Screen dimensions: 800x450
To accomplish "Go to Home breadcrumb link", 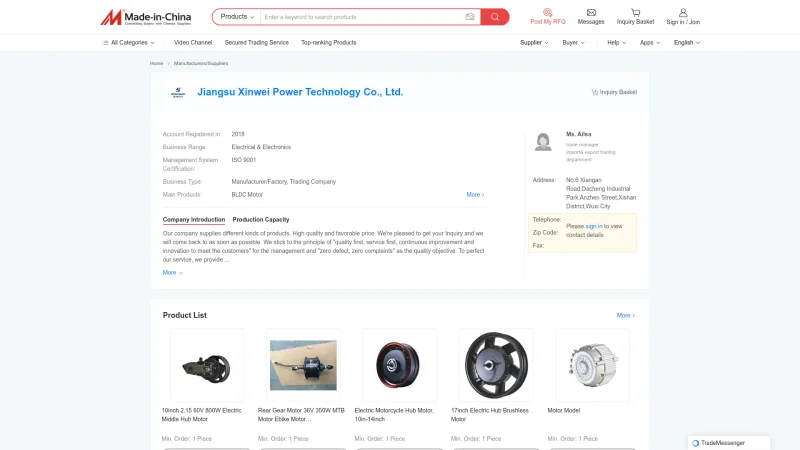I will point(156,63).
